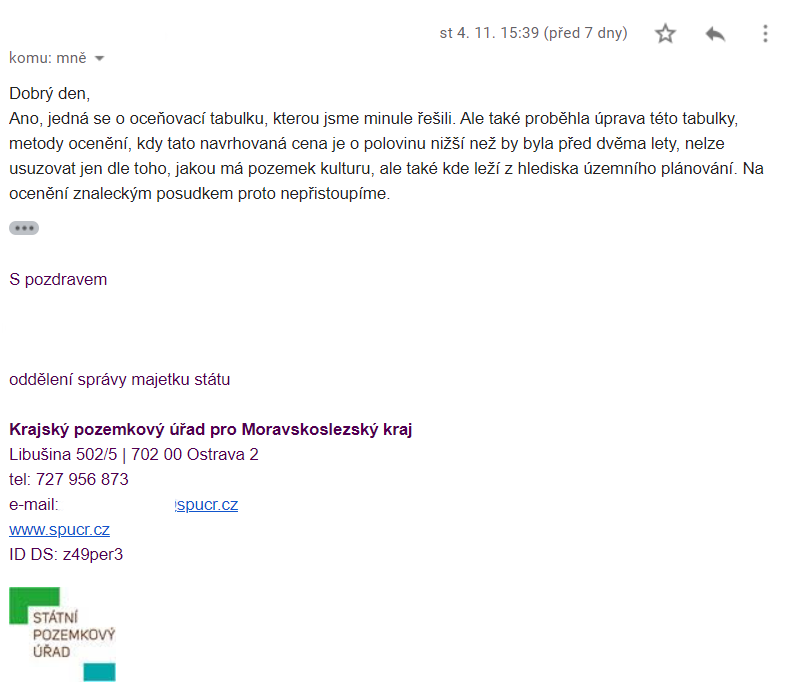Image resolution: width=786 pixels, height=694 pixels.
Task: Click the data box ID z49per3
Action: pyautogui.click(x=66, y=554)
